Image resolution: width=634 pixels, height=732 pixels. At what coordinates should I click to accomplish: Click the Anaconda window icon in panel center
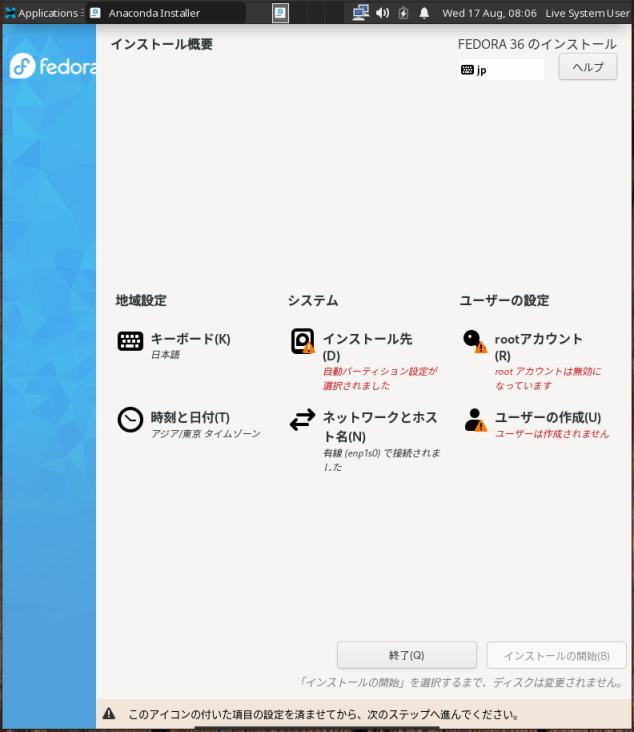[x=280, y=13]
